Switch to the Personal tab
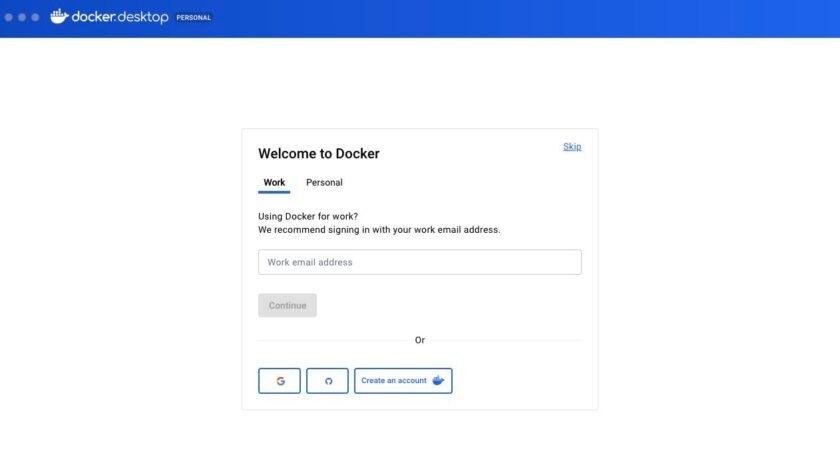This screenshot has height=467, width=840. [324, 183]
